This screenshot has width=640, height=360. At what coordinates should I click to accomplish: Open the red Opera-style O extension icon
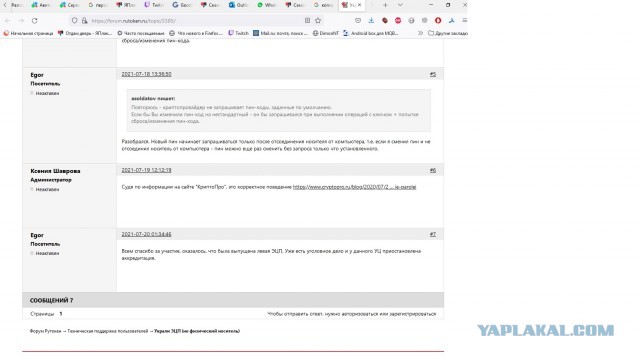[x=438, y=20]
